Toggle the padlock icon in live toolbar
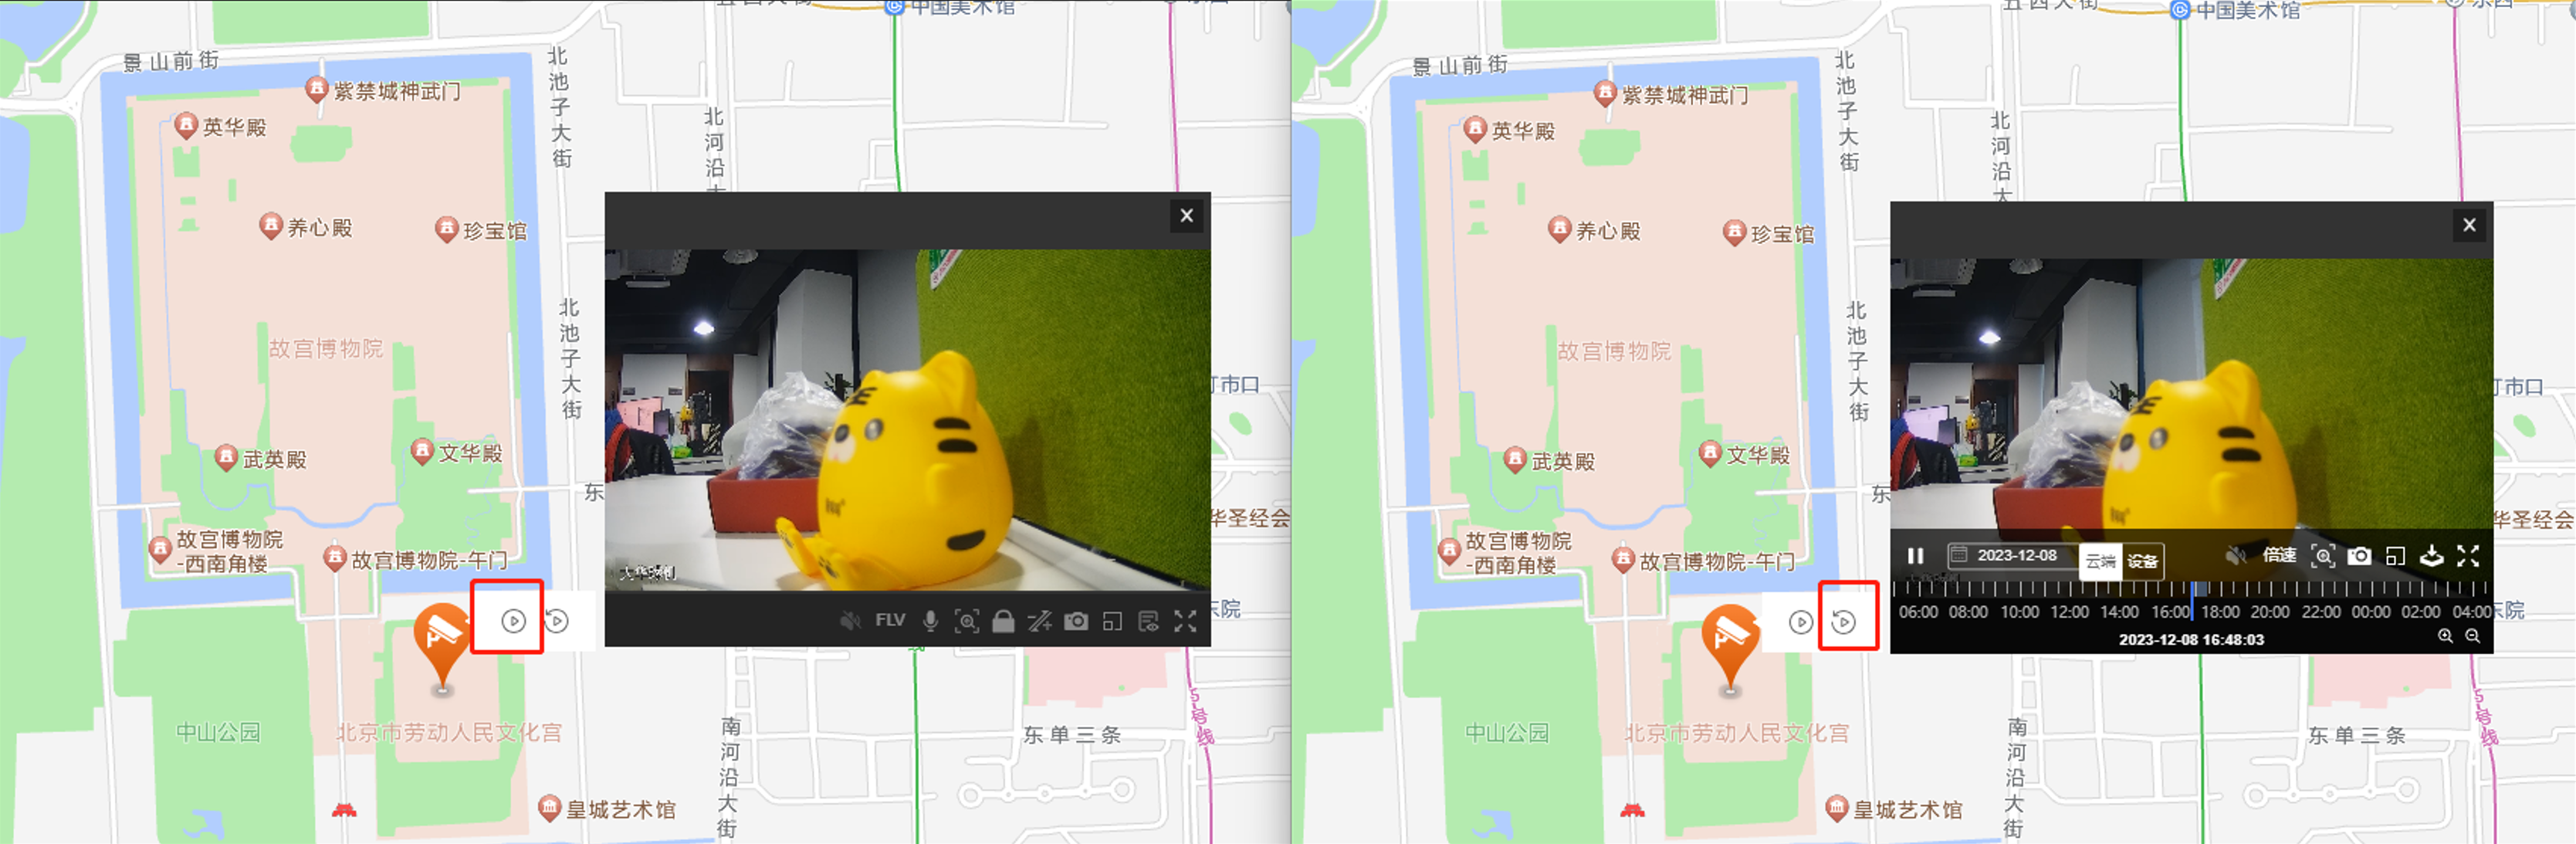Screen dimensions: 2576x844 click(x=1003, y=621)
